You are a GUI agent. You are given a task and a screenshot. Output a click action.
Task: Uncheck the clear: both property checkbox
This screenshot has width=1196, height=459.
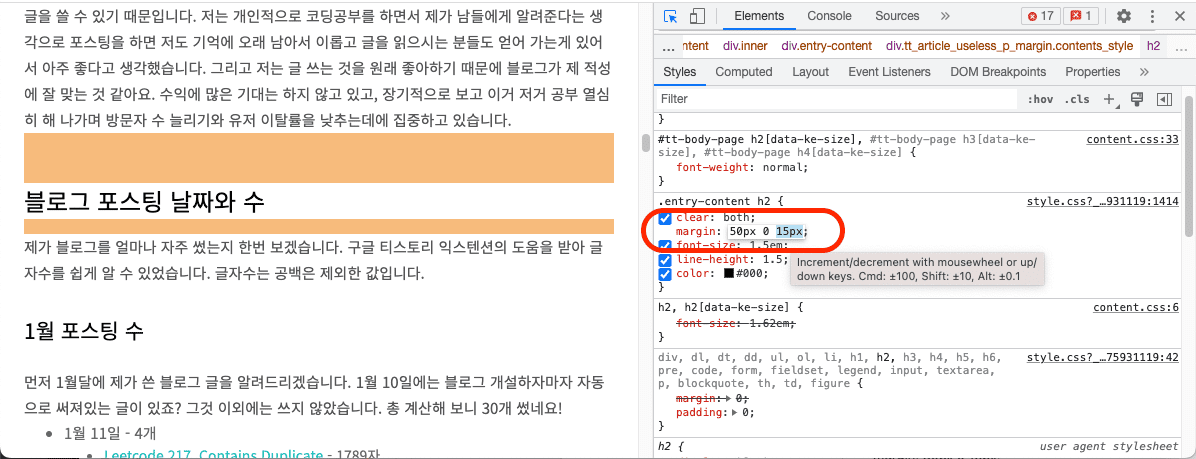pyautogui.click(x=665, y=217)
